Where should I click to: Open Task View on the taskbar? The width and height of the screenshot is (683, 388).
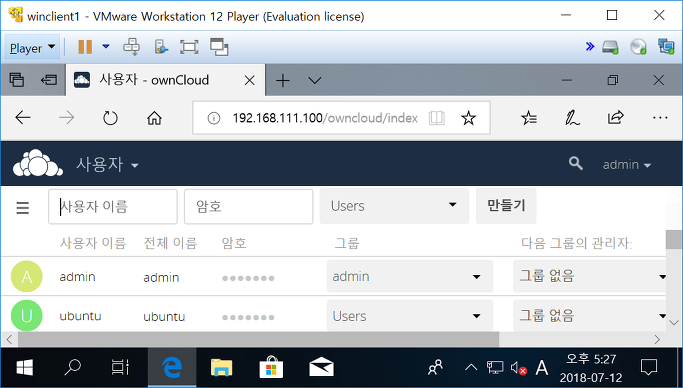tap(120, 368)
